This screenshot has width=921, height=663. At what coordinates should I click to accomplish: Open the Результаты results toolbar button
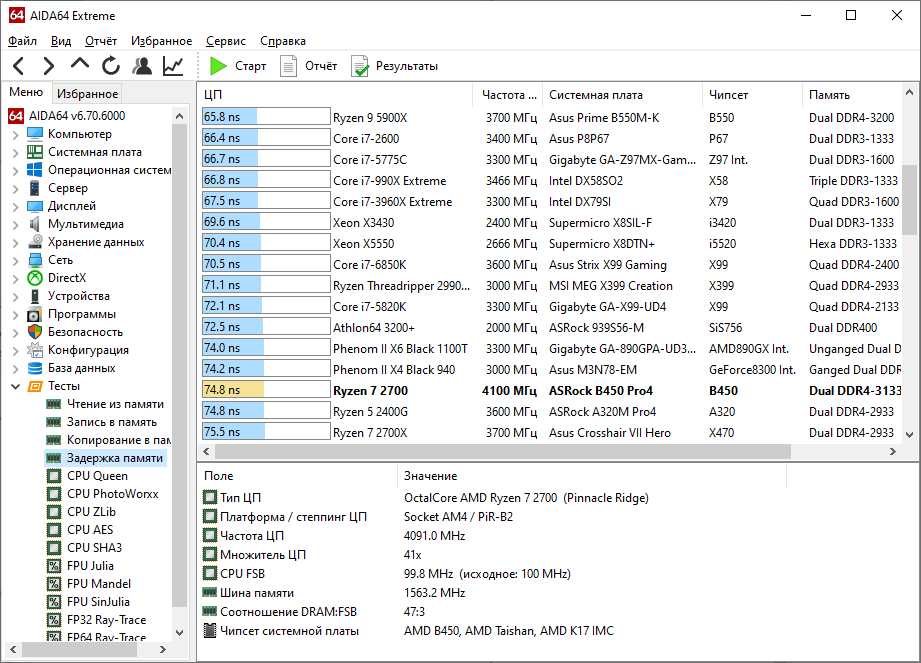[394, 66]
